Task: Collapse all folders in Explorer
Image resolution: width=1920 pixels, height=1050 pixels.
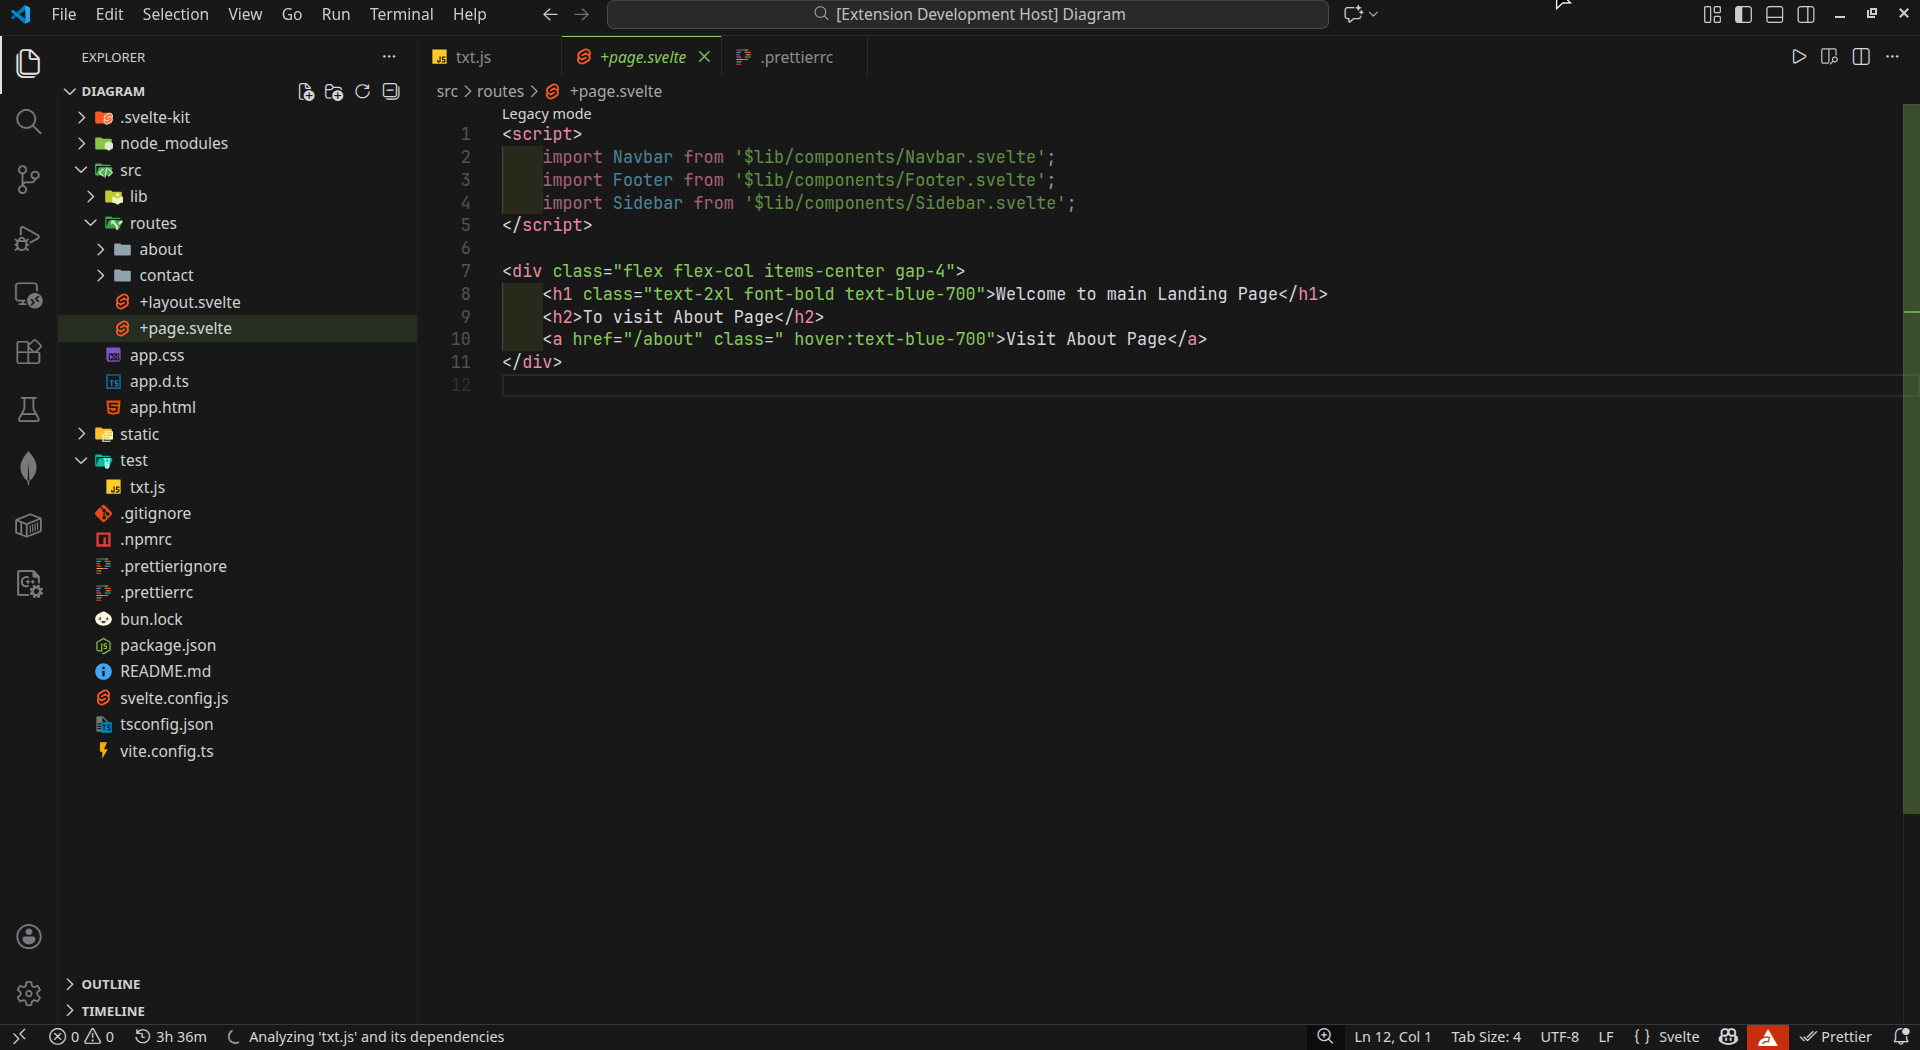Action: pyautogui.click(x=391, y=92)
